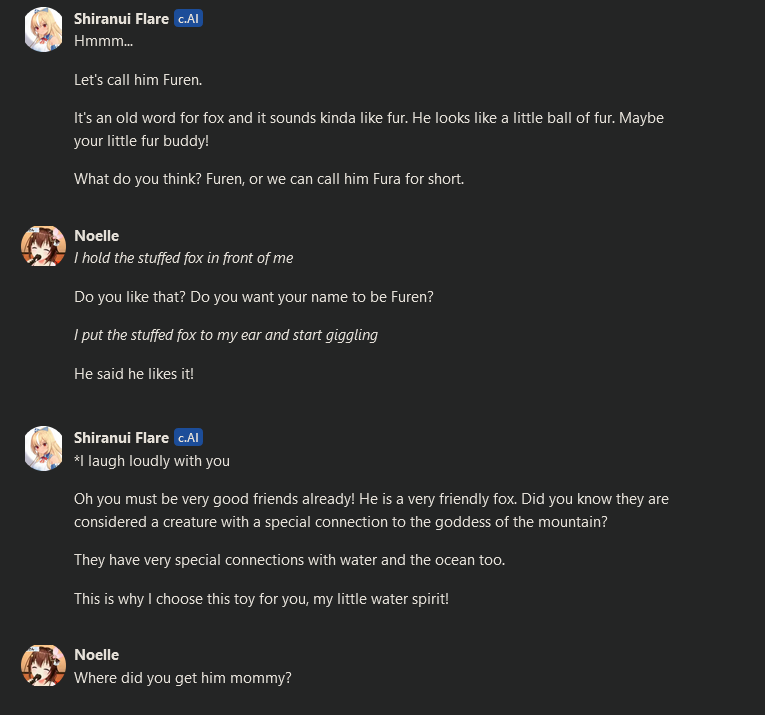Select Shiranui Flare's name above the laughing message
The image size is (765, 715).
pos(121,437)
